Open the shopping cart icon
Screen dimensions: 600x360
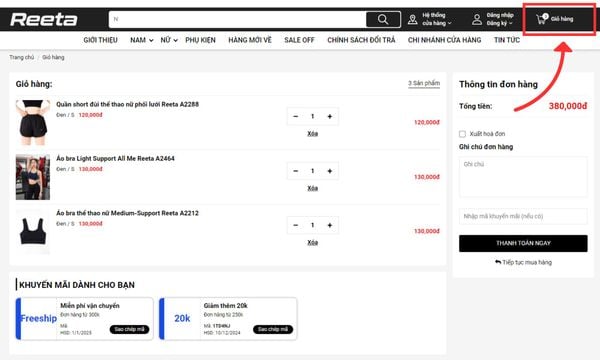click(542, 19)
